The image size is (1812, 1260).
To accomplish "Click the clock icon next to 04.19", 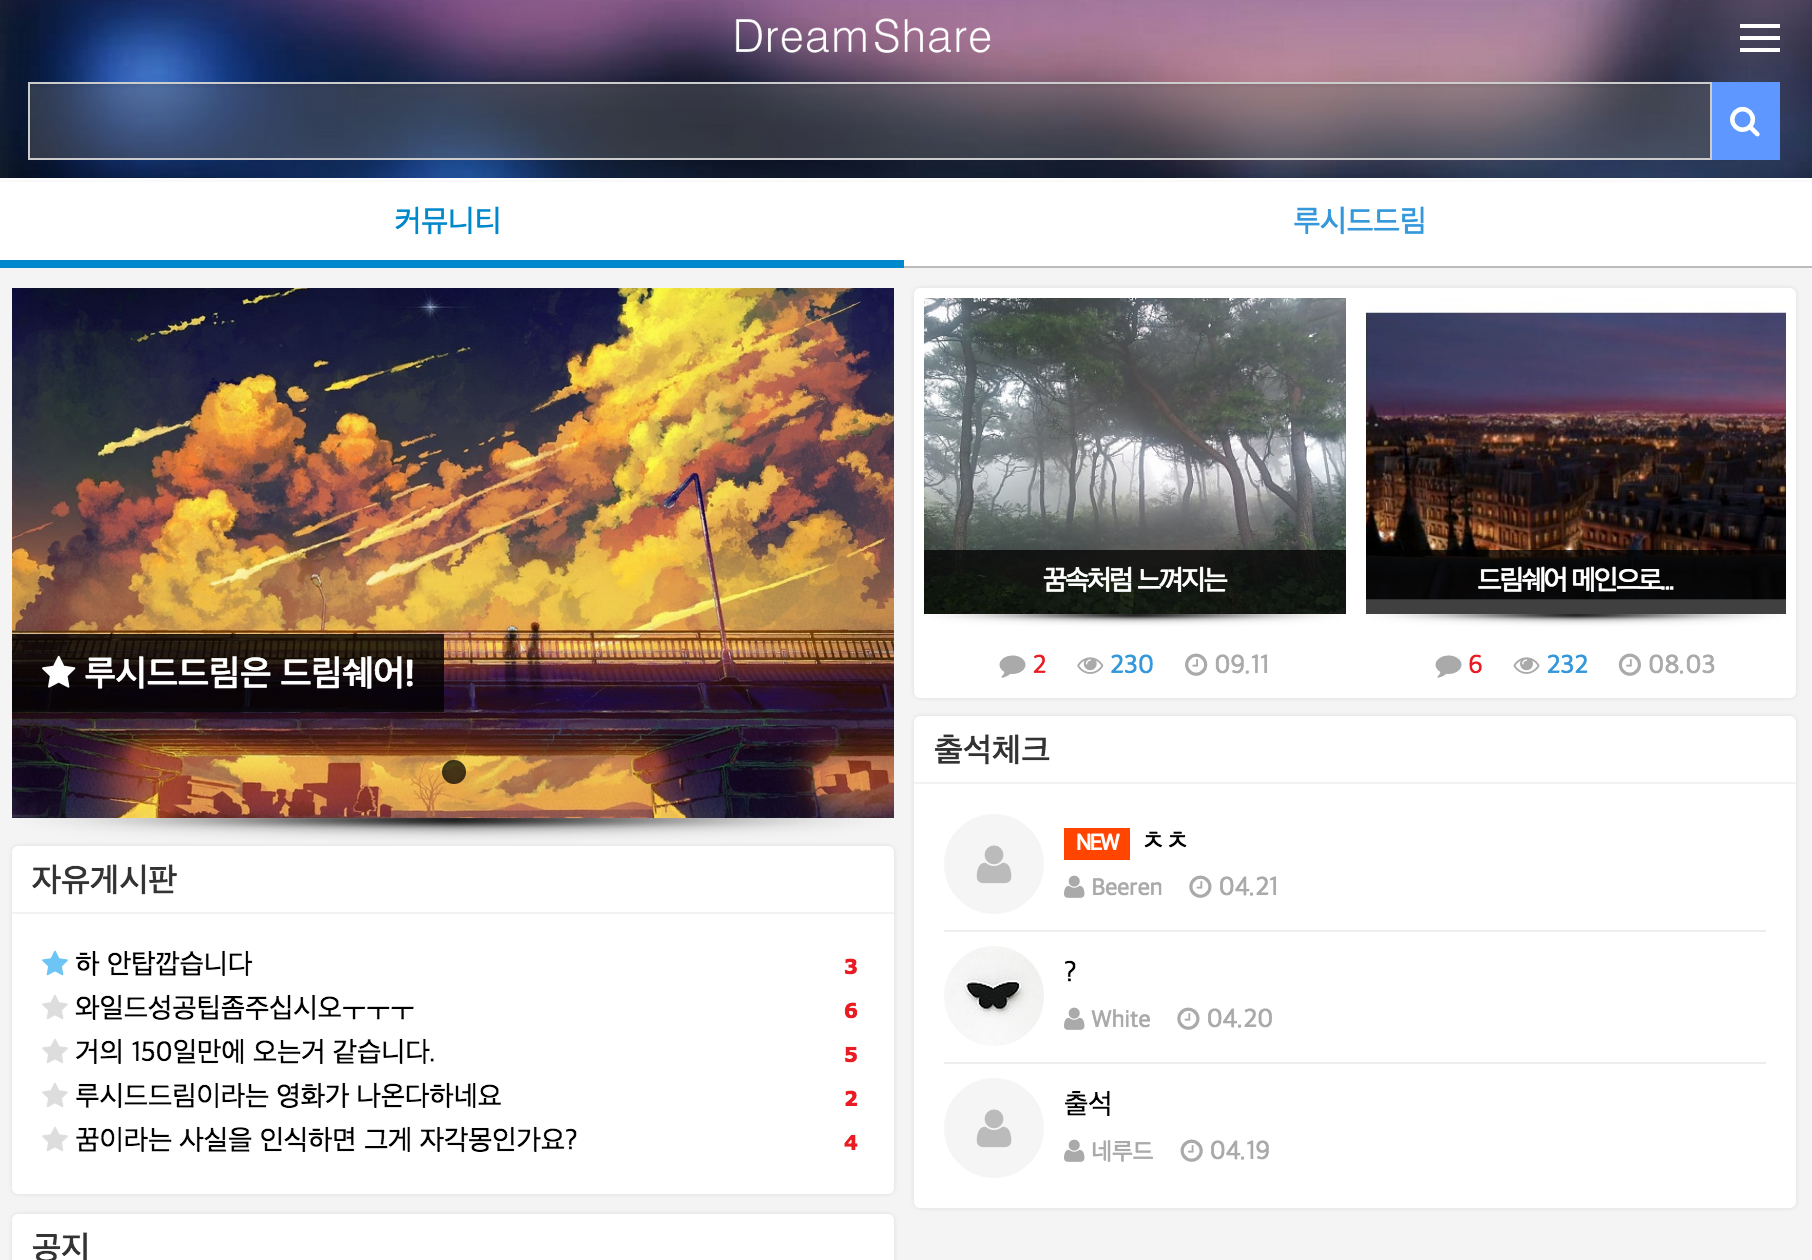I will (1191, 1151).
